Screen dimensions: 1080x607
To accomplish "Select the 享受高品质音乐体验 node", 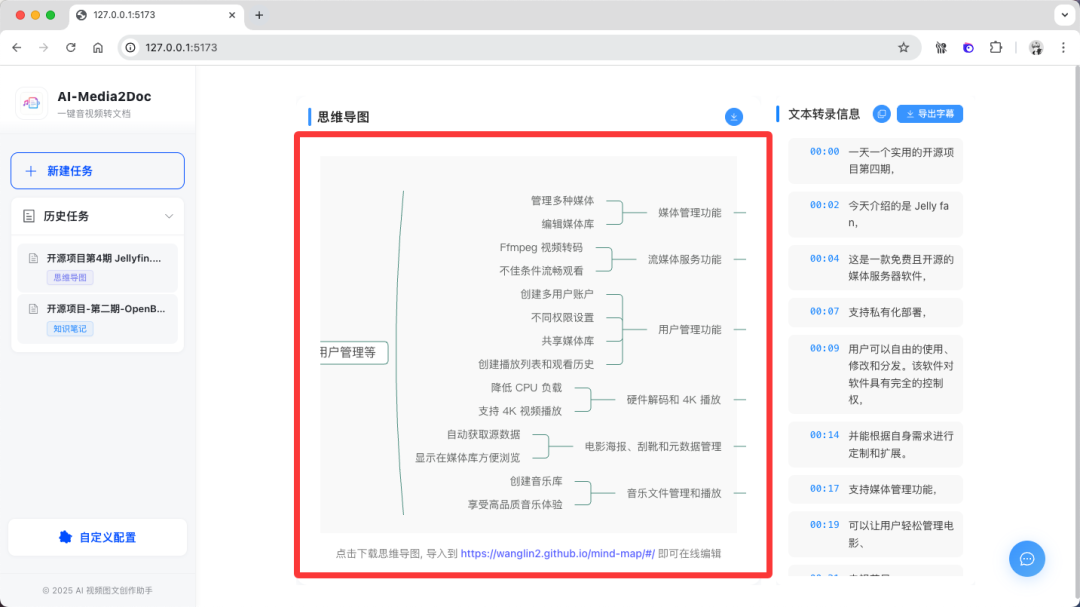I will pyautogui.click(x=515, y=505).
